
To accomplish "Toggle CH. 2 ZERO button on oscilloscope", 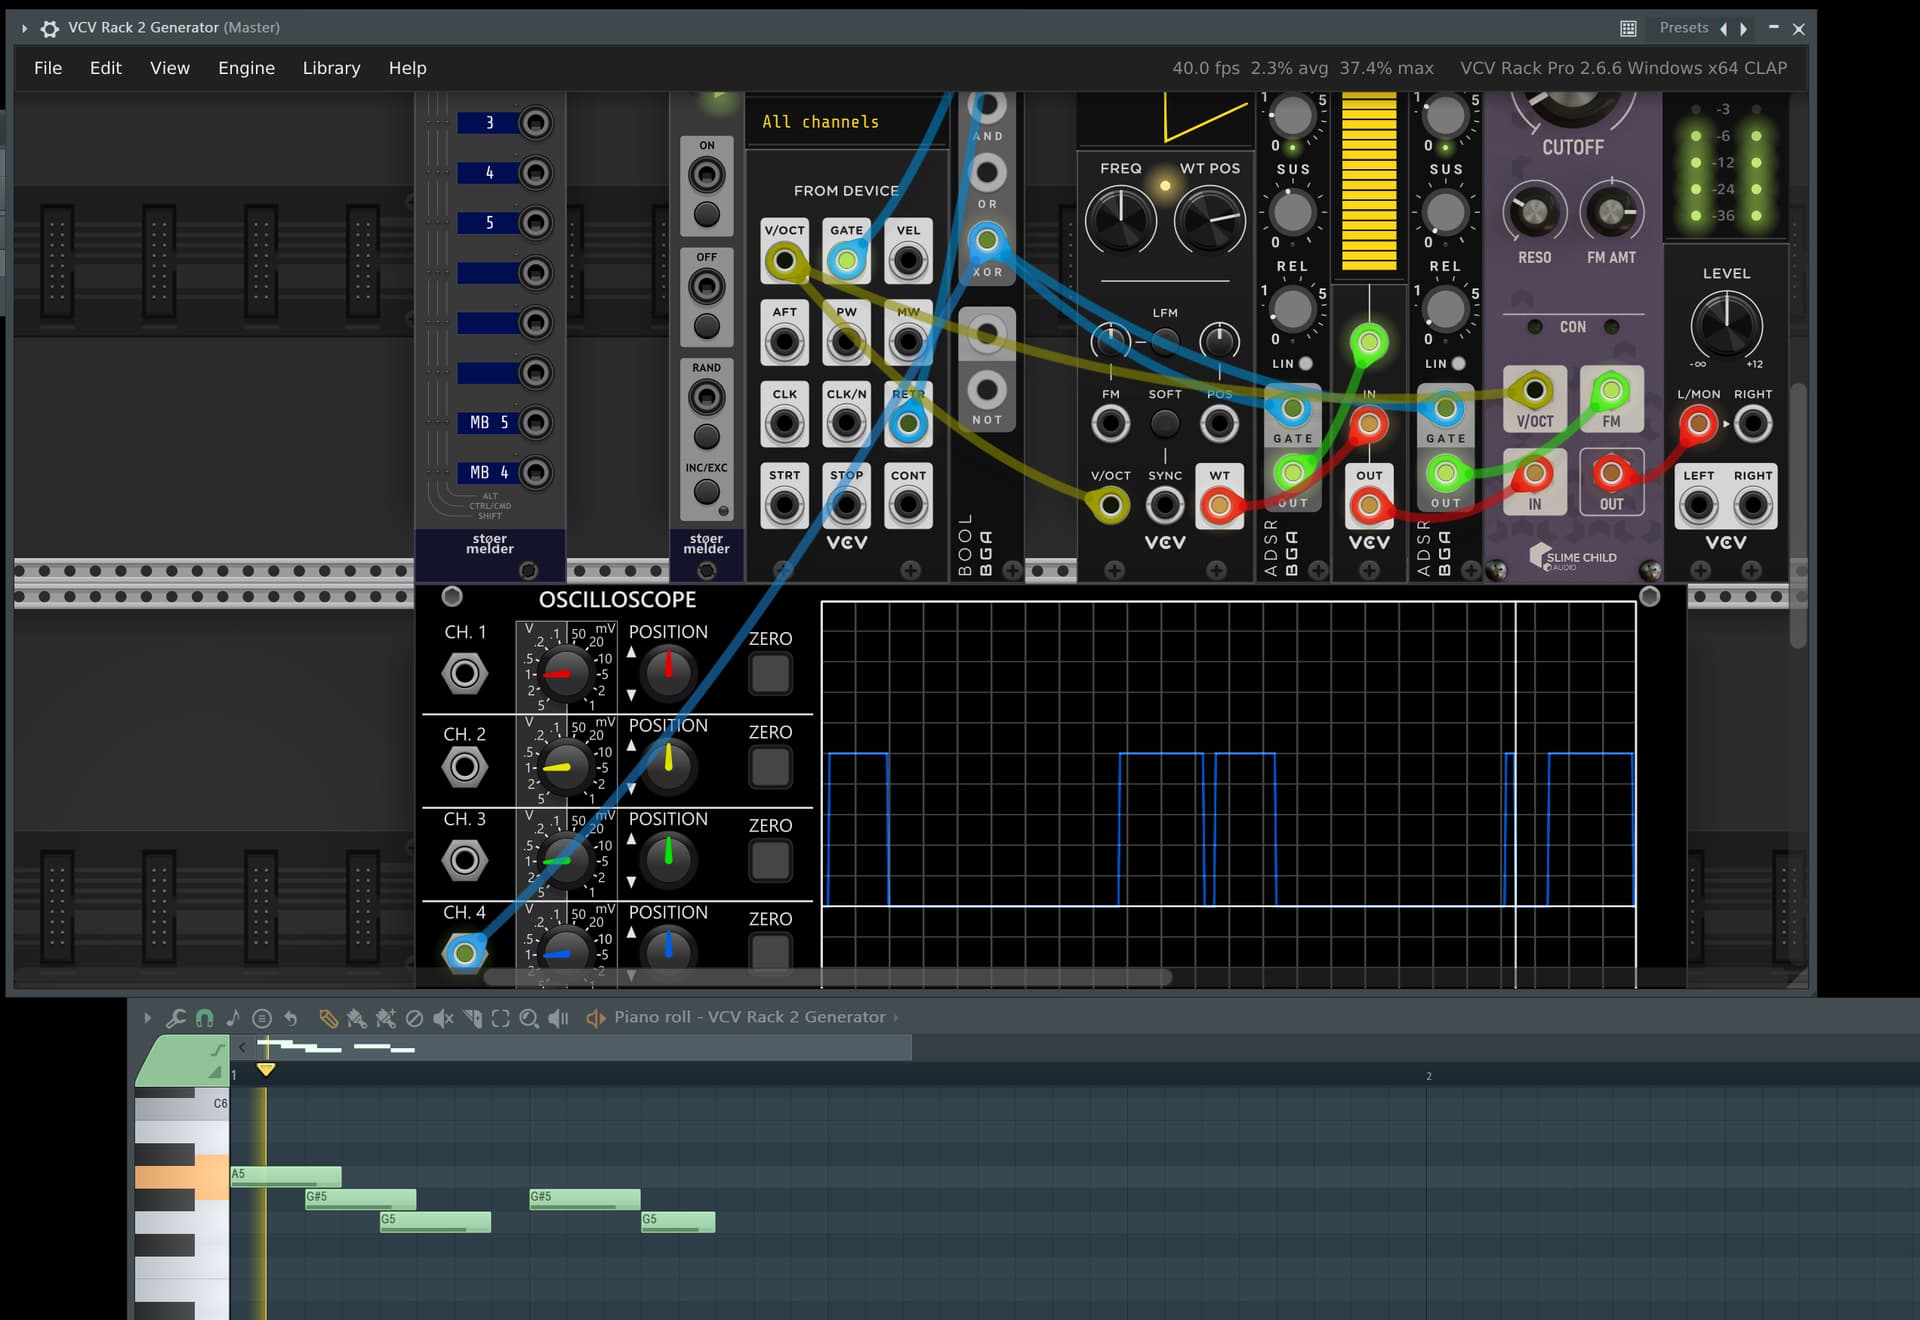I will (x=770, y=767).
